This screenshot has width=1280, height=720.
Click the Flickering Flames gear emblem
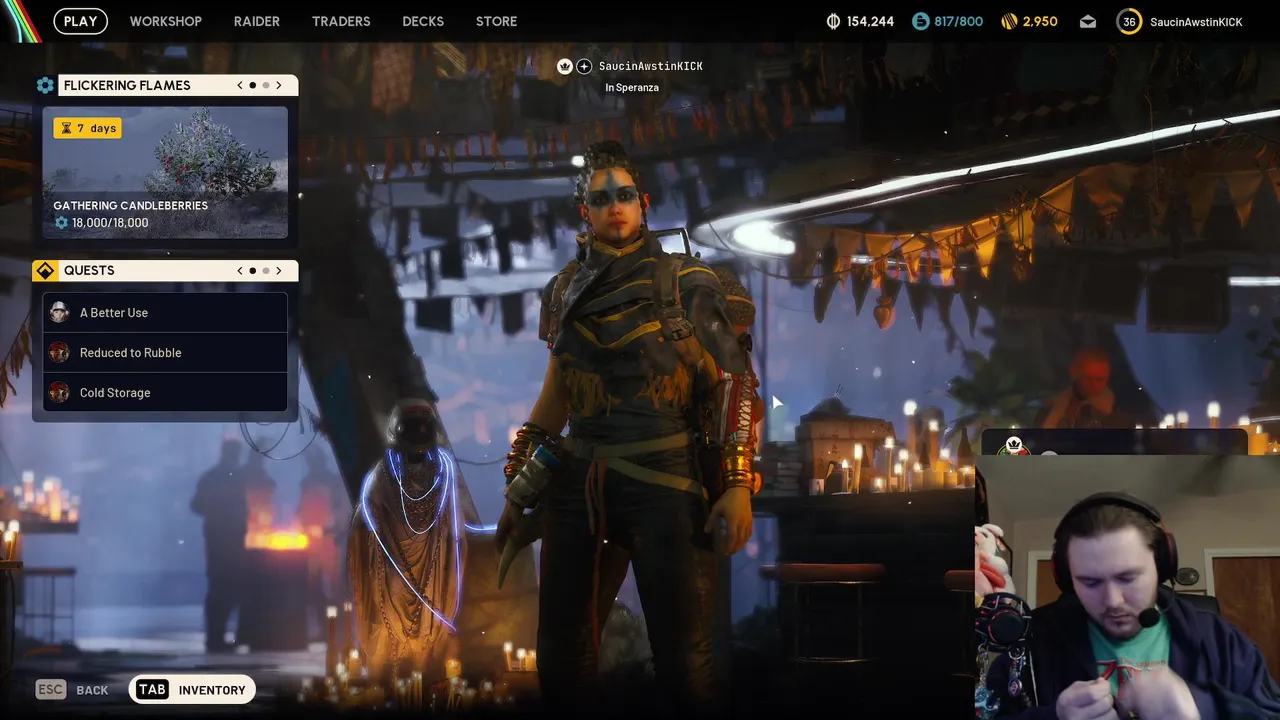coord(45,85)
